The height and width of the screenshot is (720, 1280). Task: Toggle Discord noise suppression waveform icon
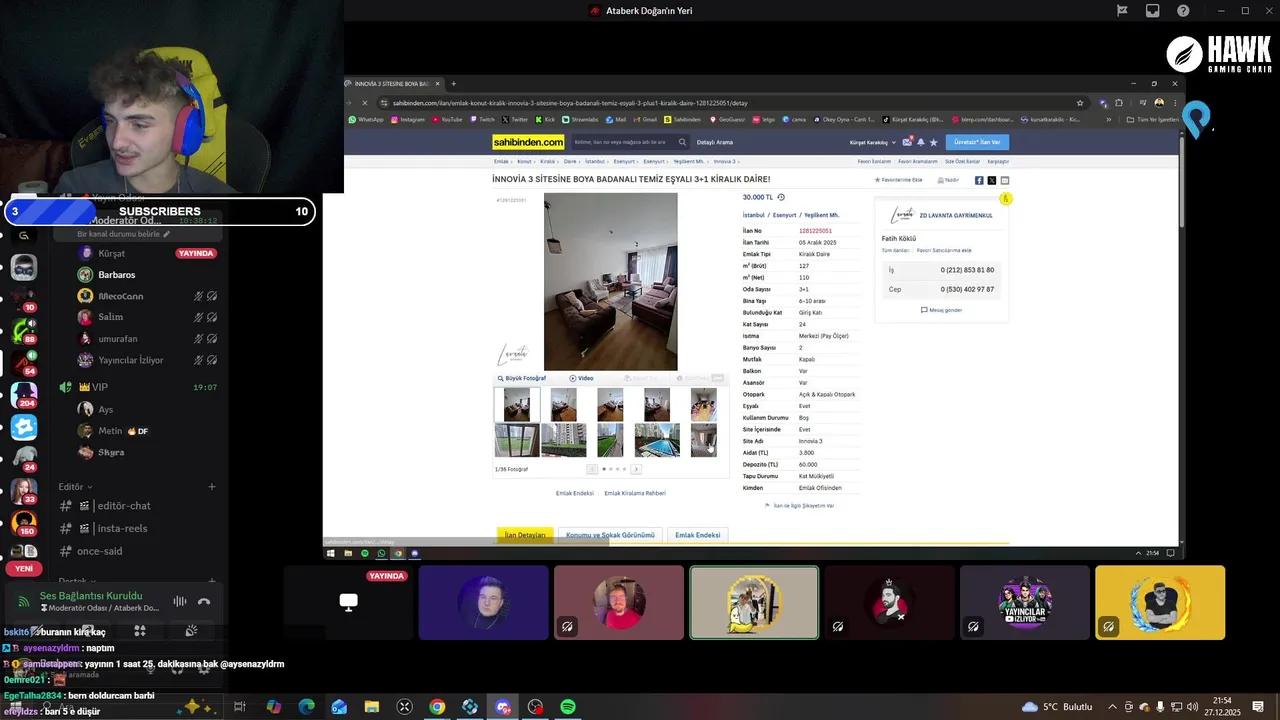pos(180,602)
